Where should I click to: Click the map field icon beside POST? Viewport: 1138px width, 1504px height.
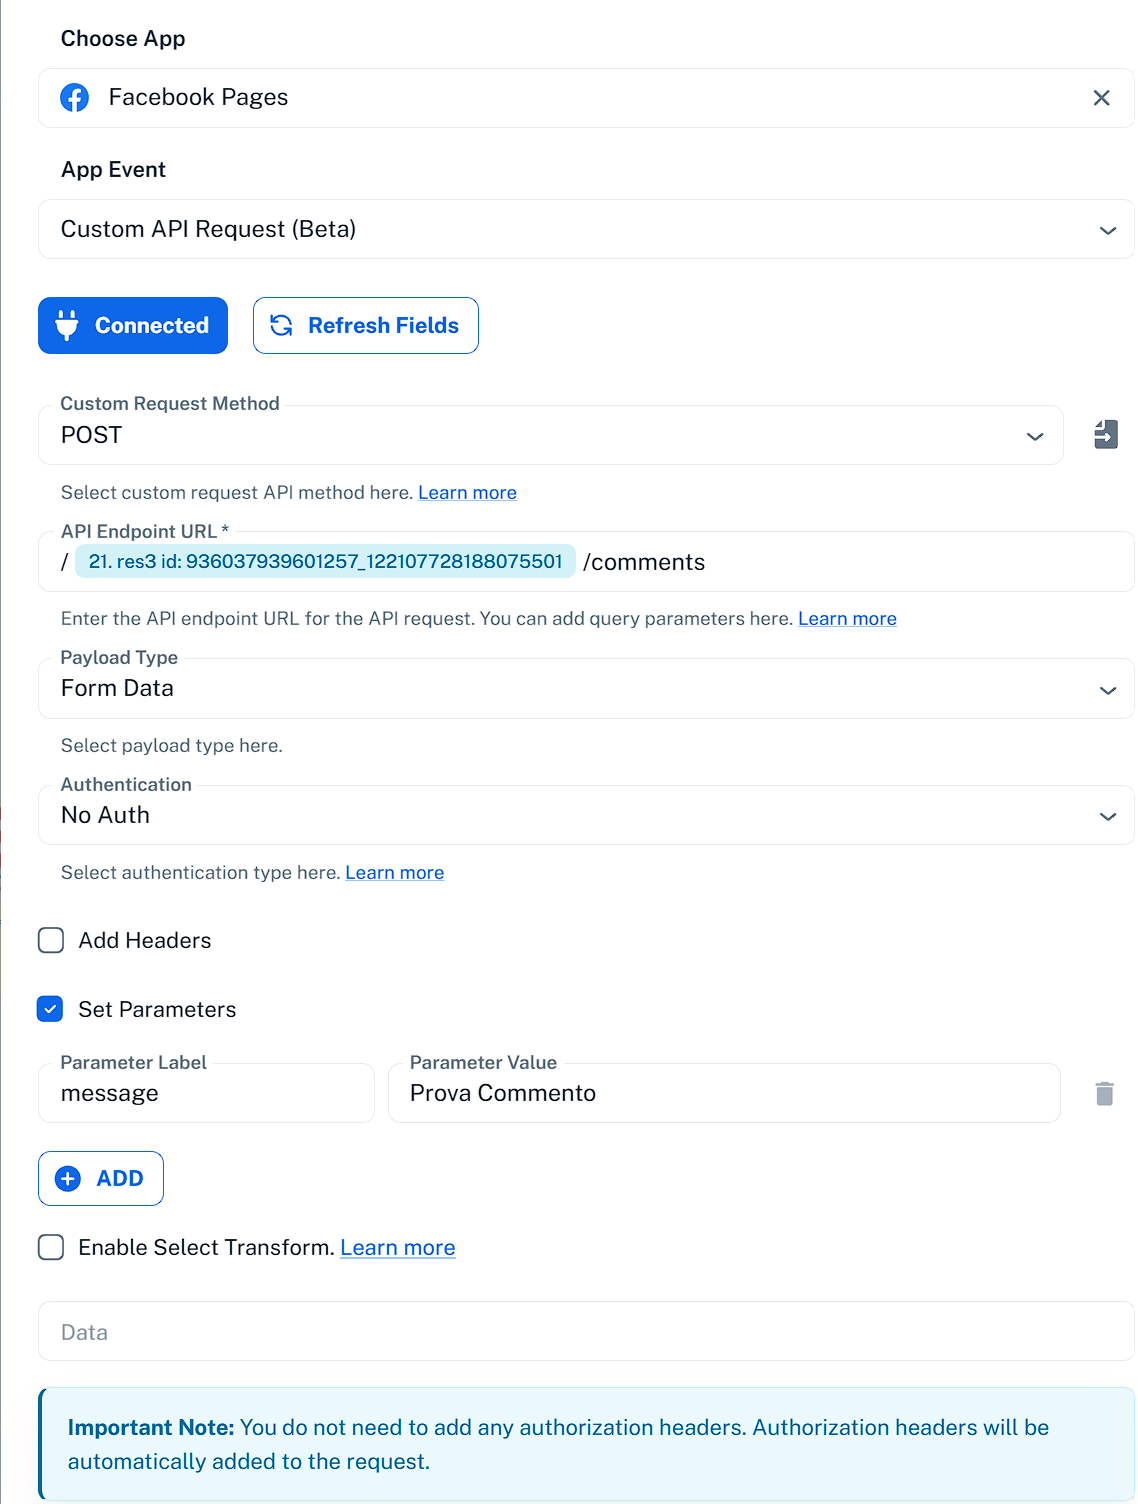[x=1106, y=435]
